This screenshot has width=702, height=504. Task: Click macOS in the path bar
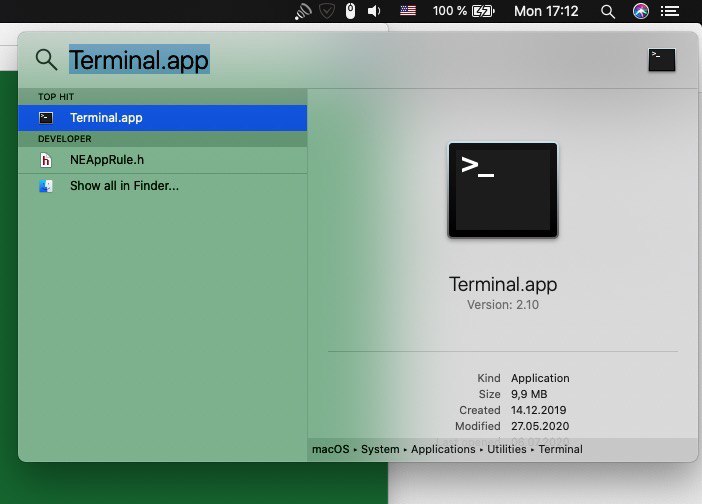(x=330, y=449)
